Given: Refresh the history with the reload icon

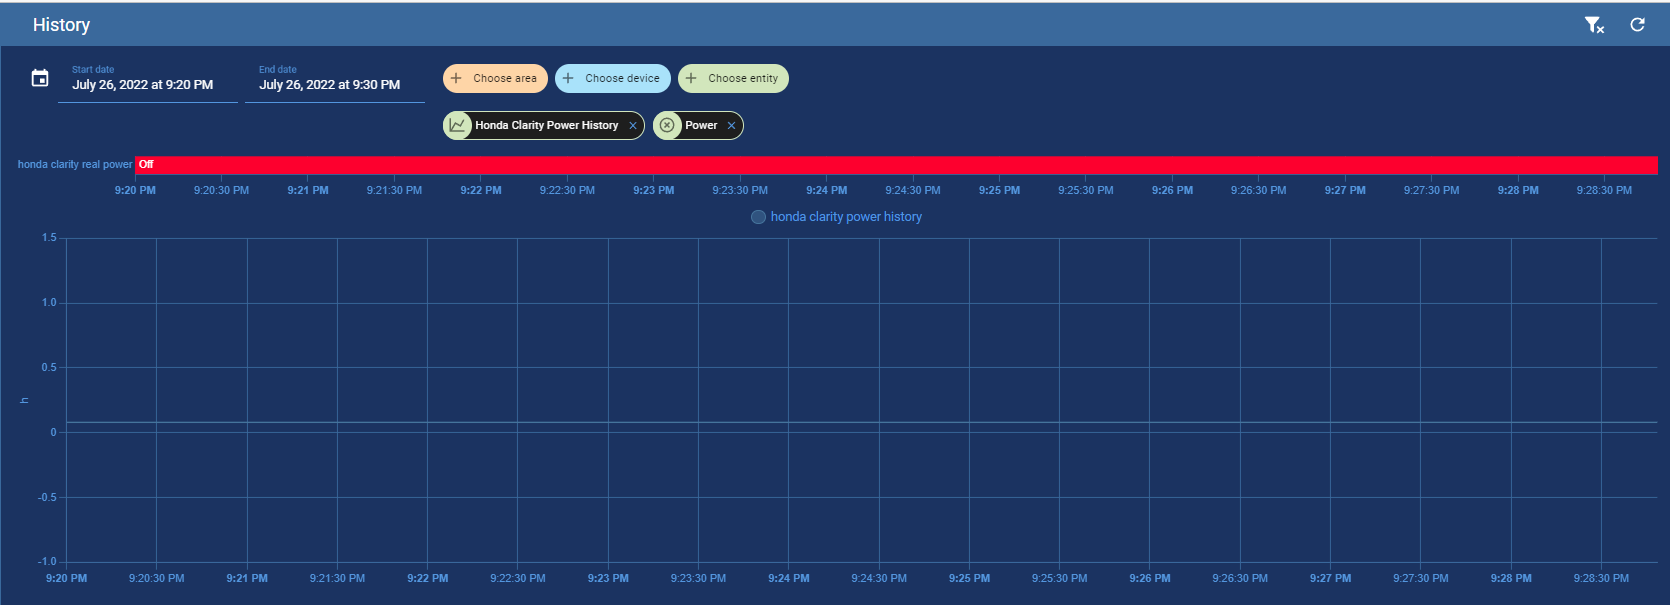Looking at the screenshot, I should pos(1637,25).
